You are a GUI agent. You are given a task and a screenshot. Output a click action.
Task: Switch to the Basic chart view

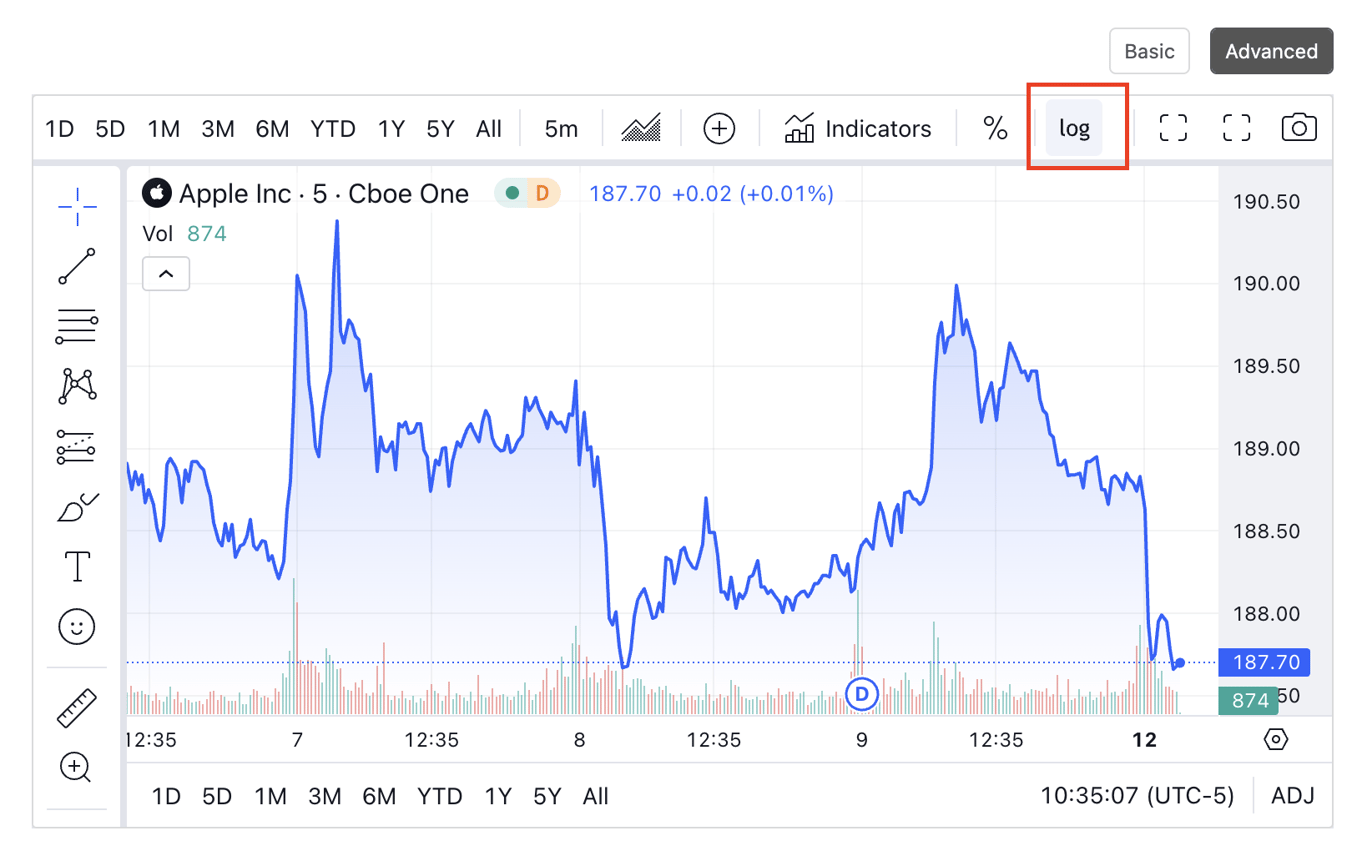tap(1149, 51)
